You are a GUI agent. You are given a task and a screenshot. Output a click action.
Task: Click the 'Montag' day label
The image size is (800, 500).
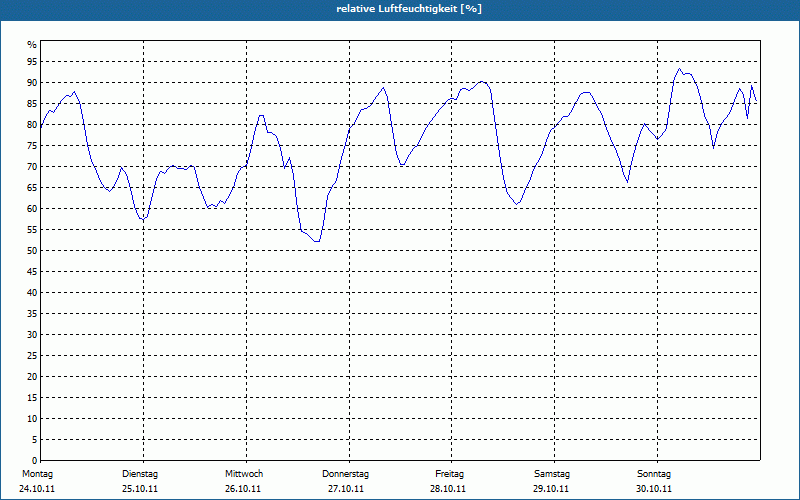37,474
